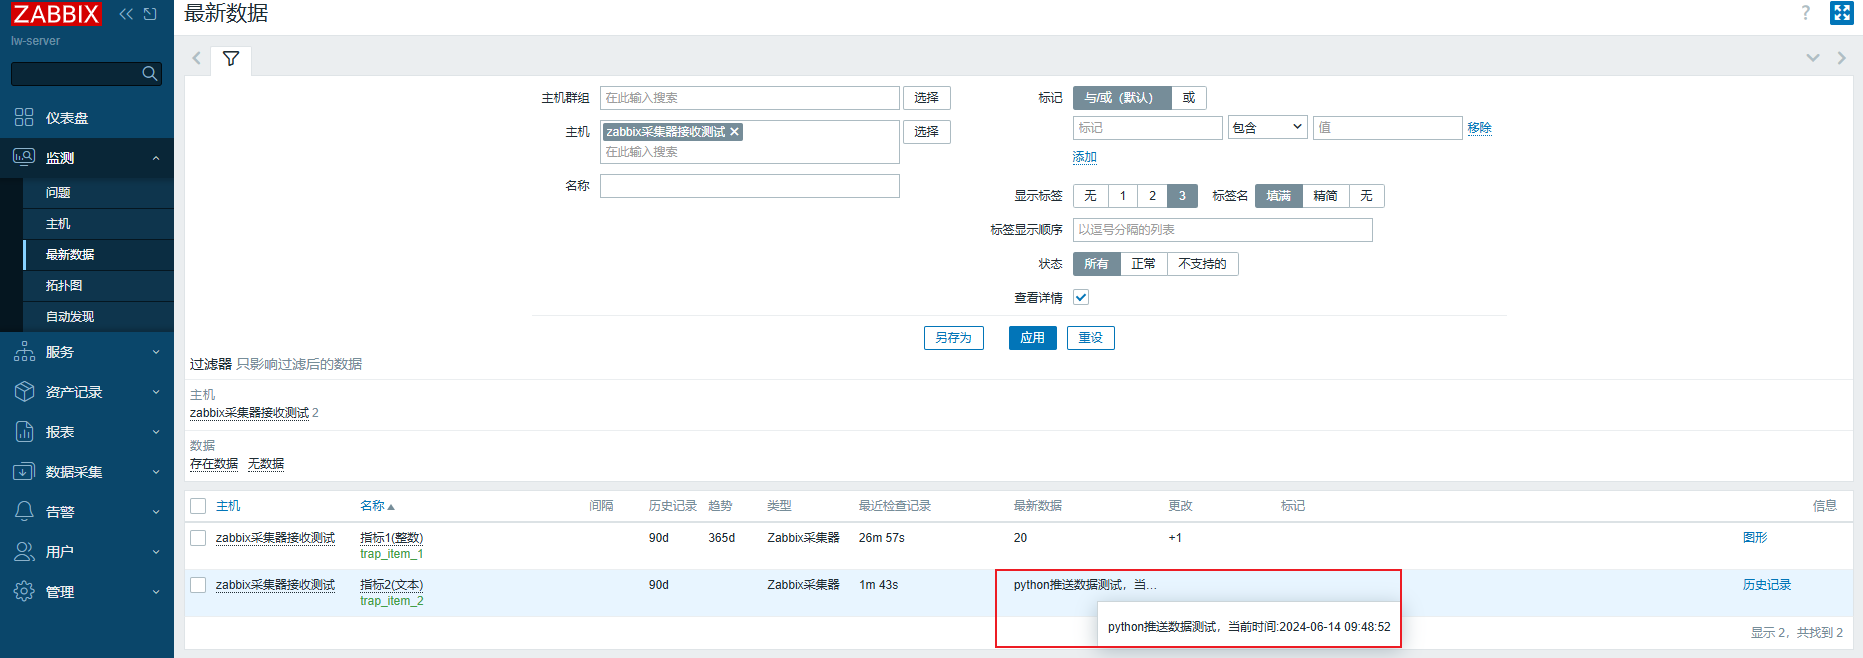
Task: Select 或 tag mode
Action: point(1189,98)
